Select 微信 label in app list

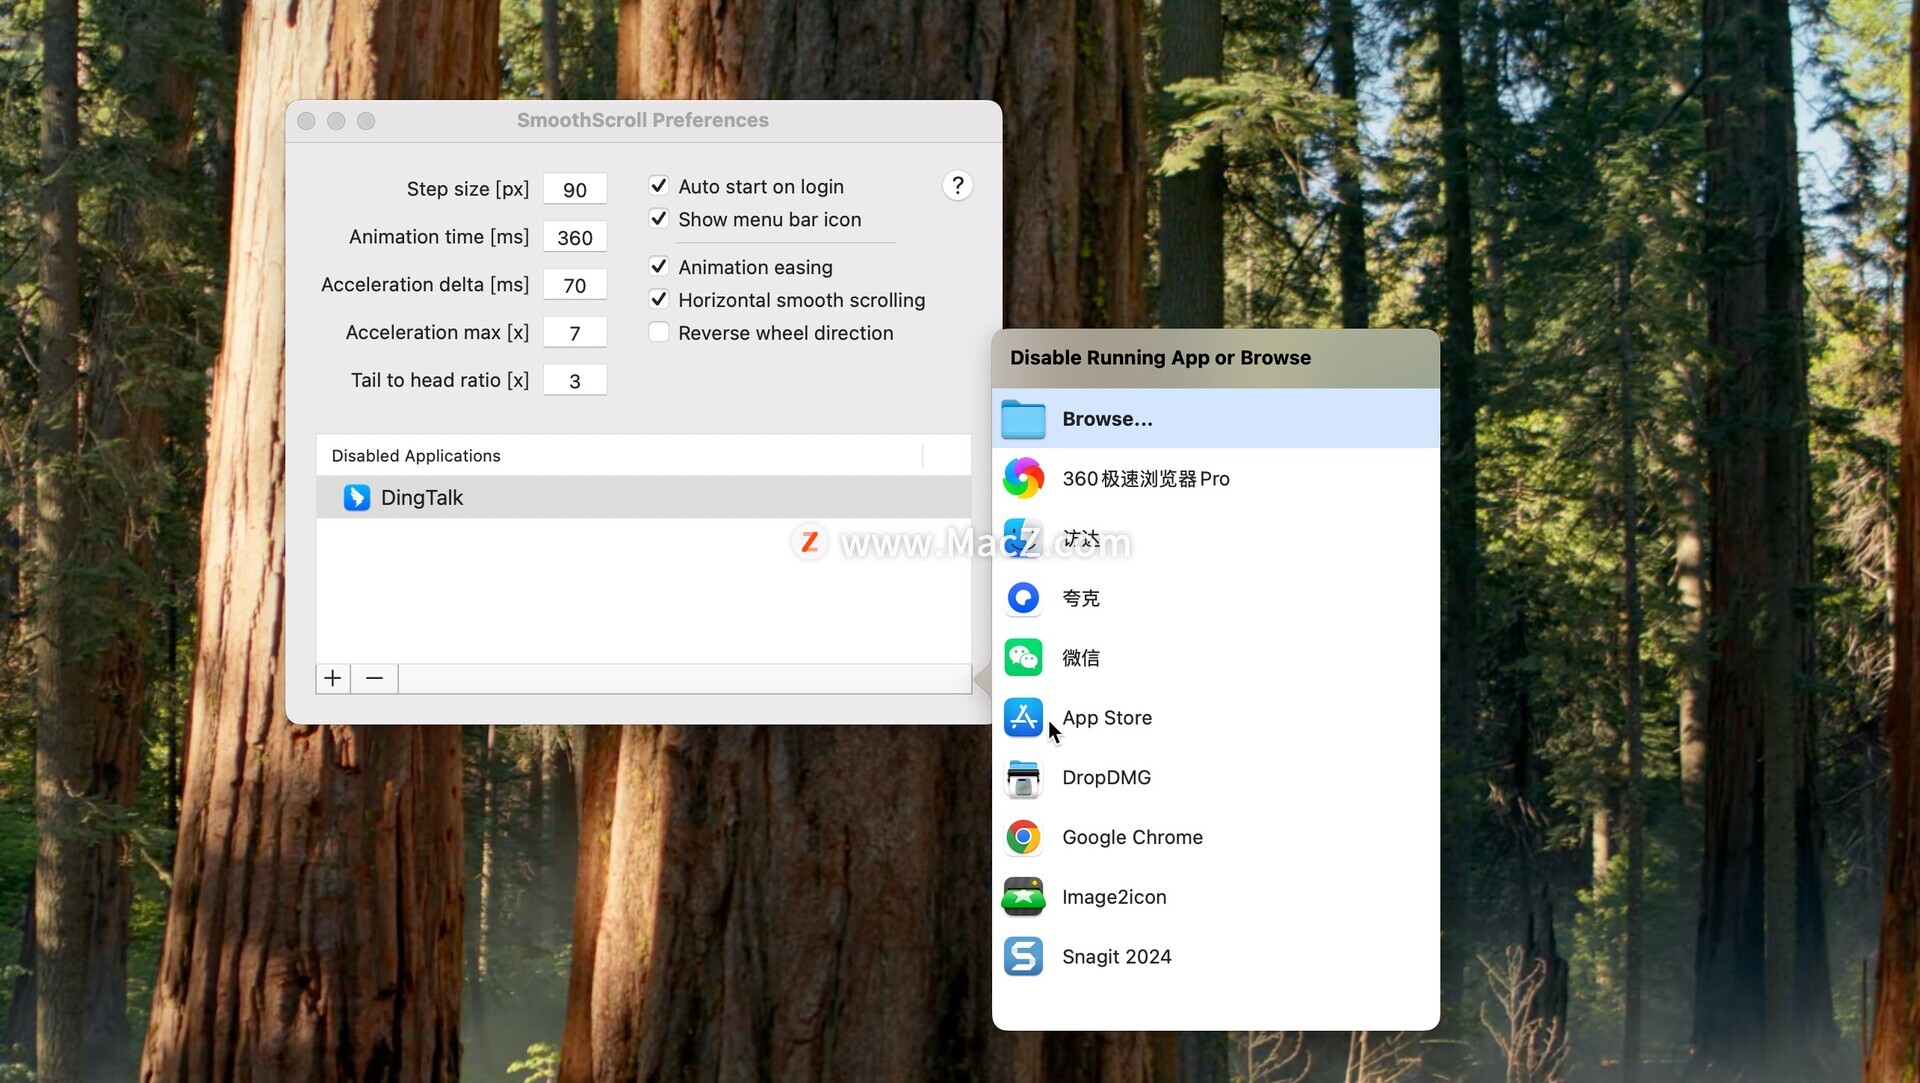click(x=1081, y=658)
